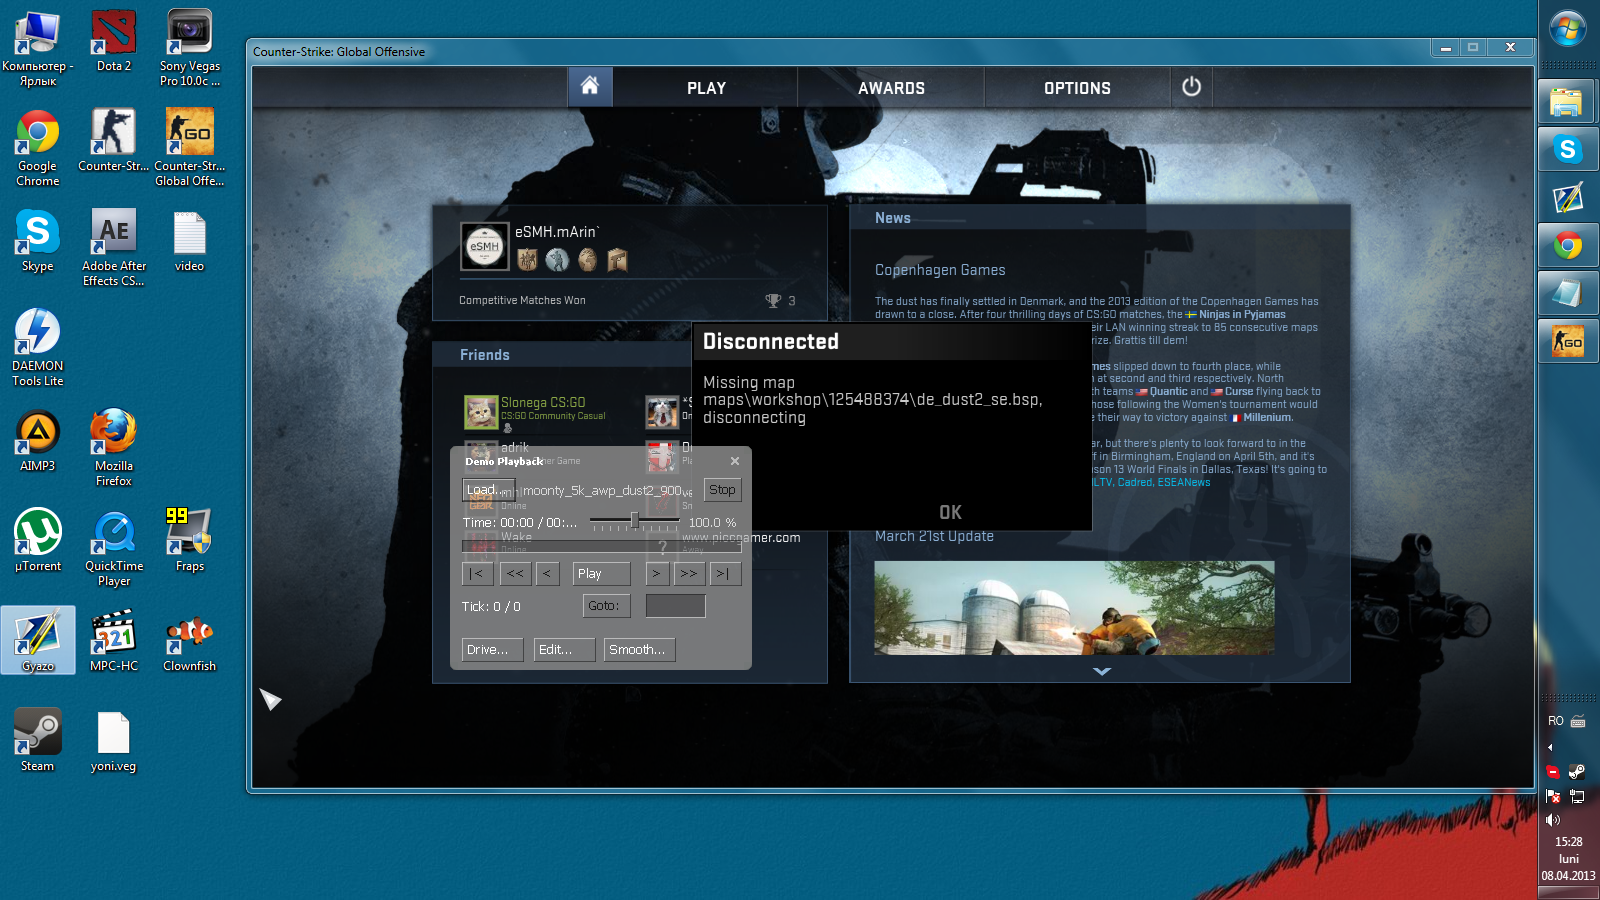Close the Demo Playback panel
The image size is (1600, 900).
pos(735,461)
